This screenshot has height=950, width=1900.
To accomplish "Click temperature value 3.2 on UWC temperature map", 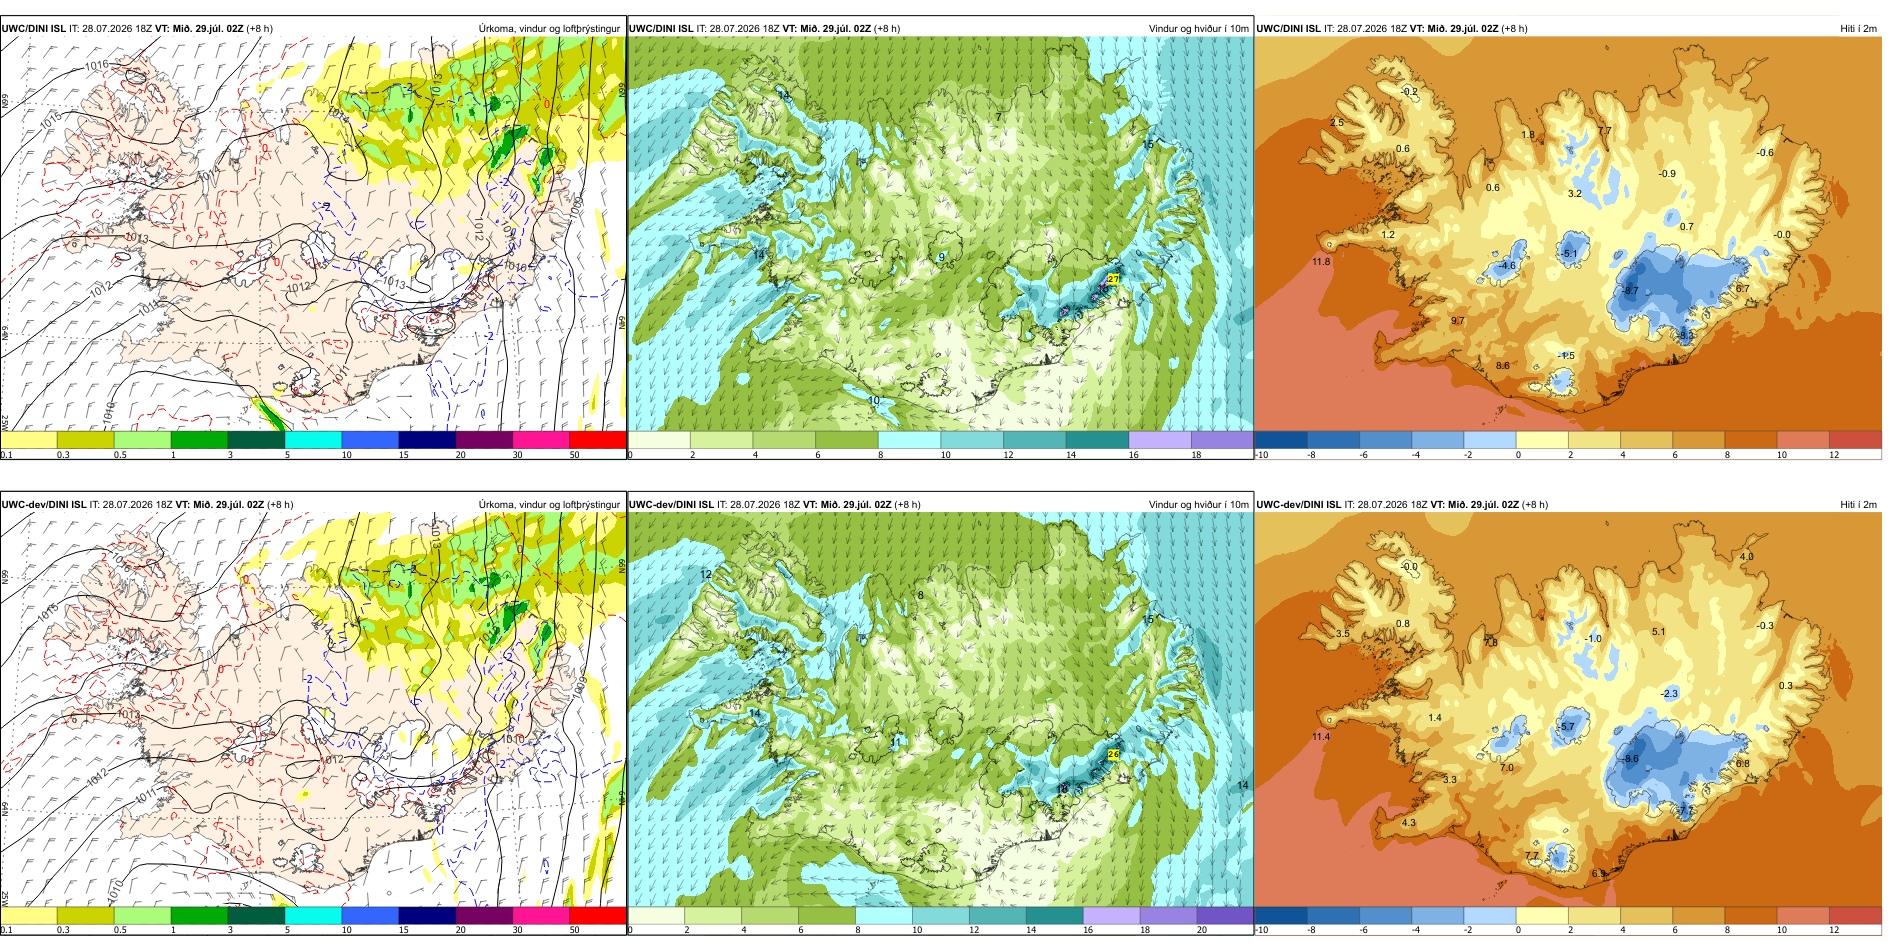I will click(1575, 194).
